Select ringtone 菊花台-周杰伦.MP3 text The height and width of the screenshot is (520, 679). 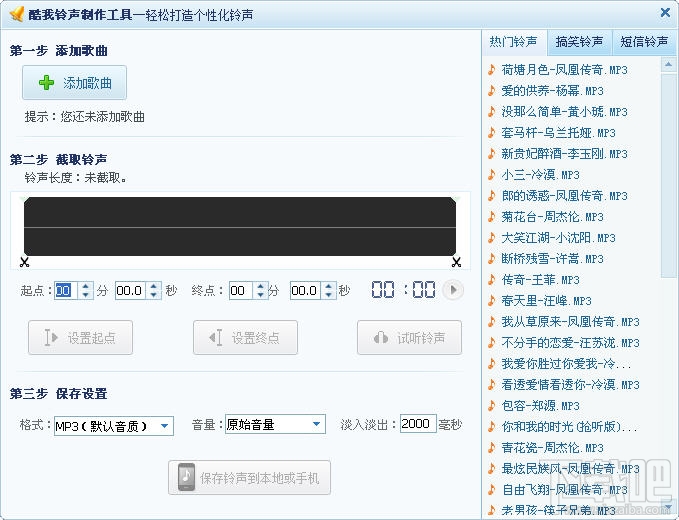coord(552,216)
